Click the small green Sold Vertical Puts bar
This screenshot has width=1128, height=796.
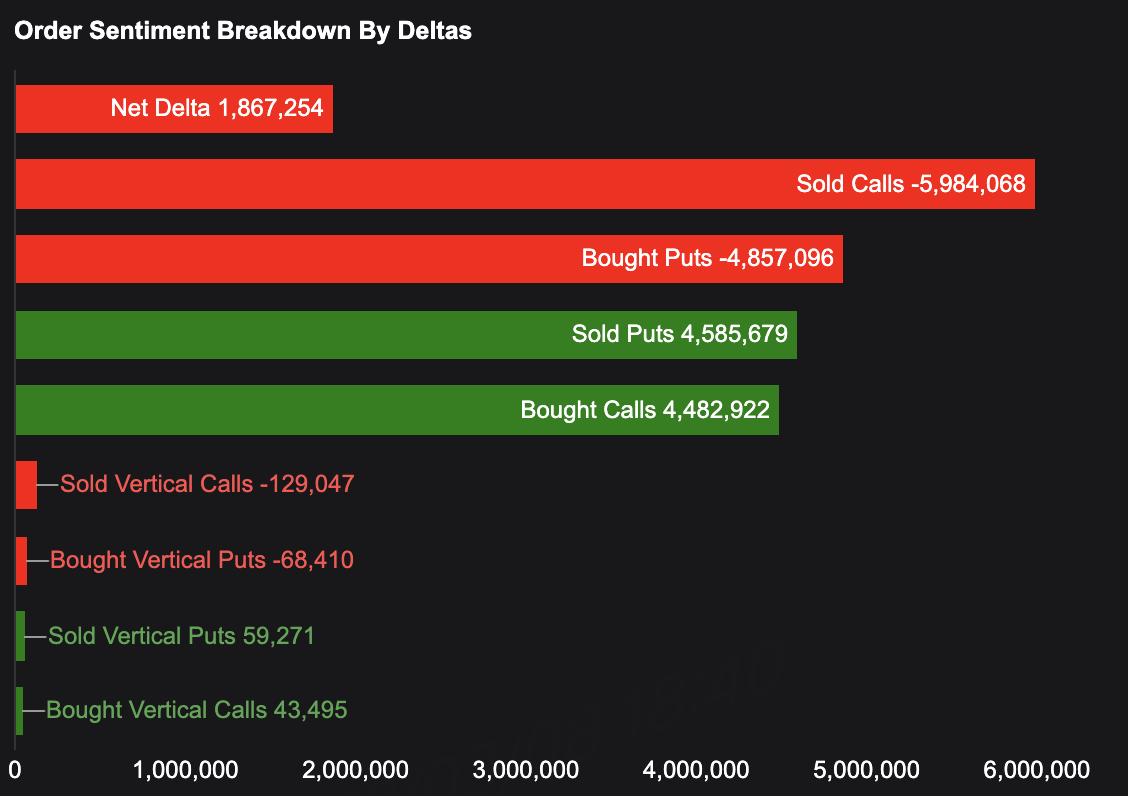[20, 636]
